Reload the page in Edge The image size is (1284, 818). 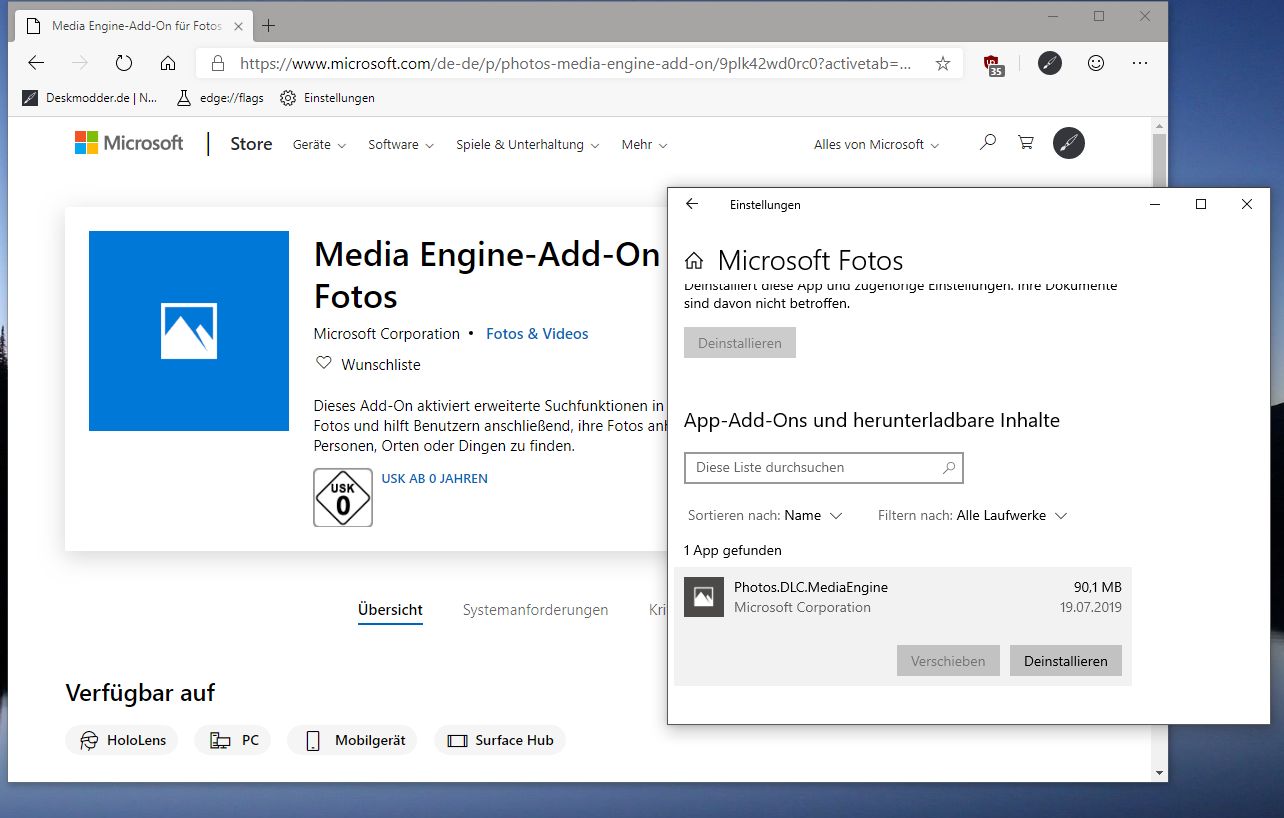(x=124, y=63)
